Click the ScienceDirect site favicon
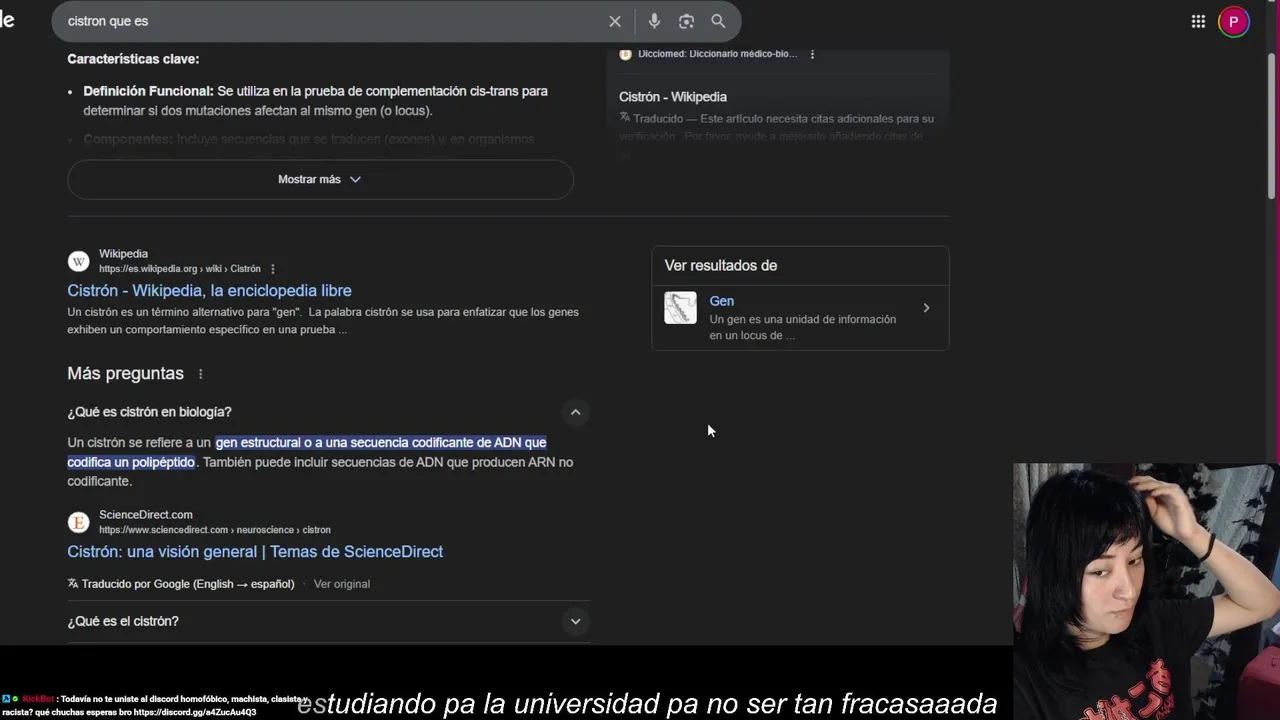1280x720 pixels. pyautogui.click(x=78, y=522)
